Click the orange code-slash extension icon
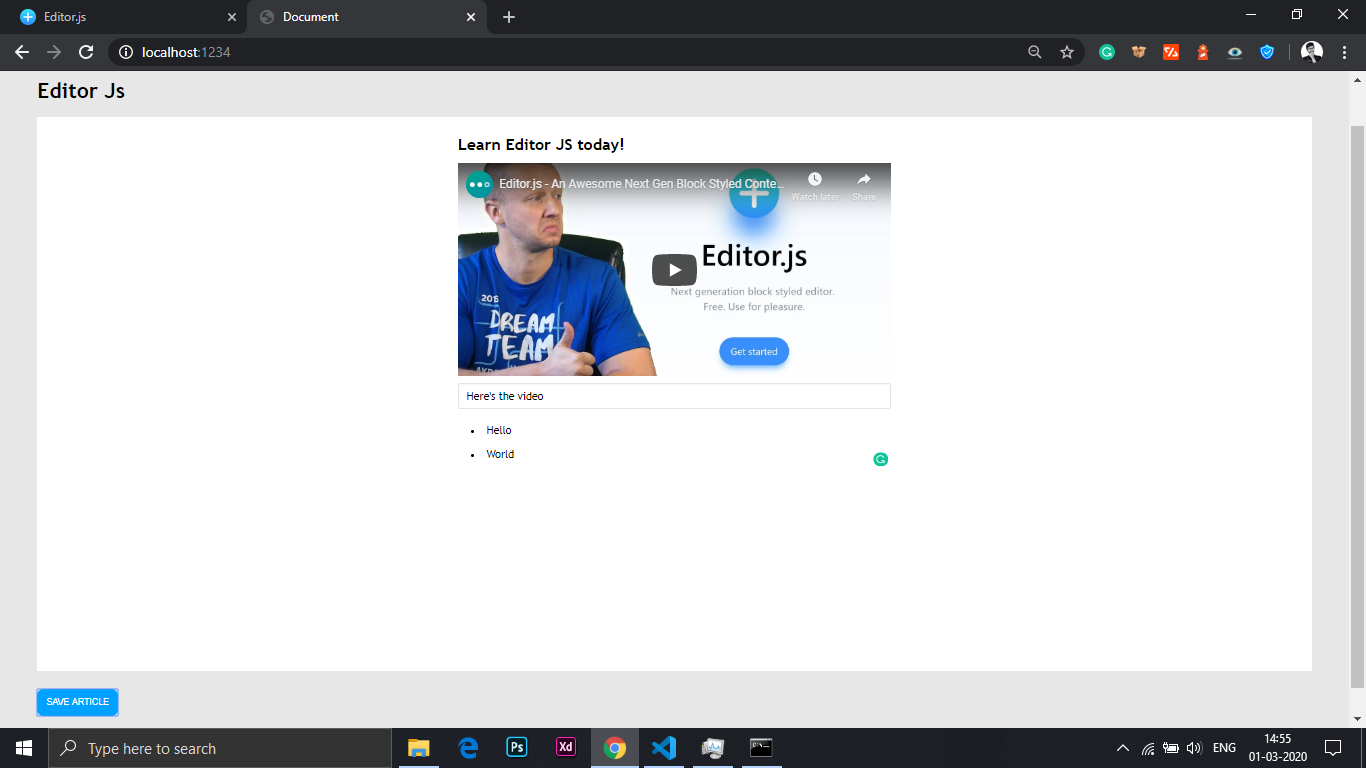Image resolution: width=1366 pixels, height=768 pixels. (1171, 51)
